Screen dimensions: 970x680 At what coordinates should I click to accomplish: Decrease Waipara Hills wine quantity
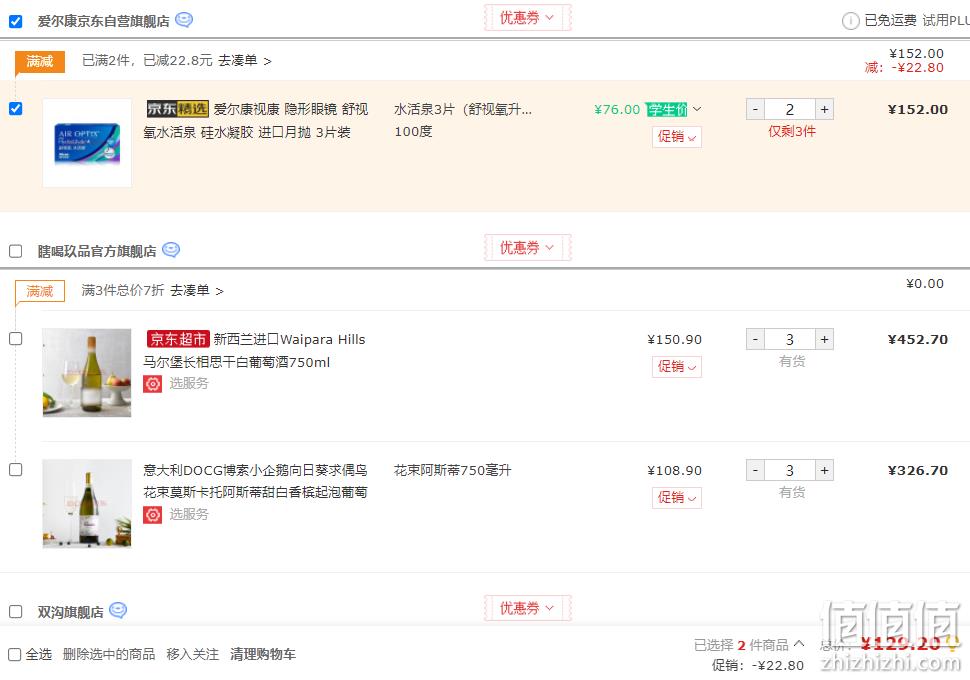tap(755, 339)
